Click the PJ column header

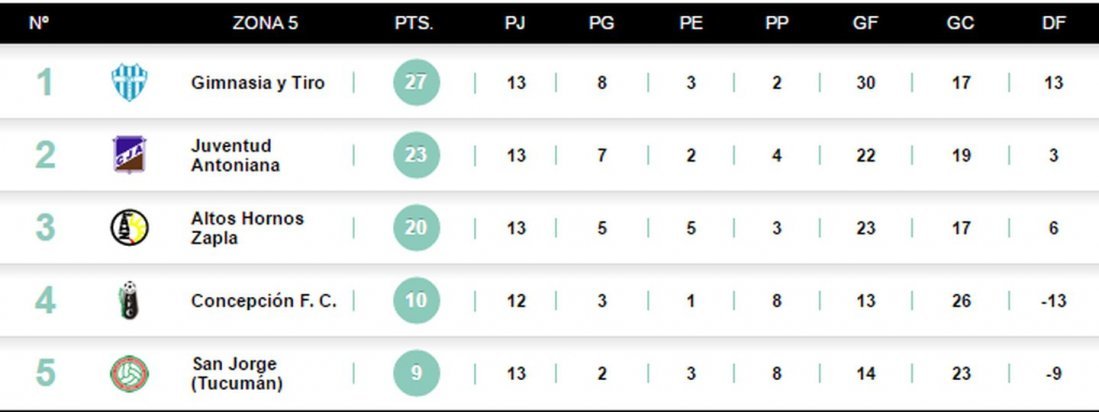coord(515,23)
